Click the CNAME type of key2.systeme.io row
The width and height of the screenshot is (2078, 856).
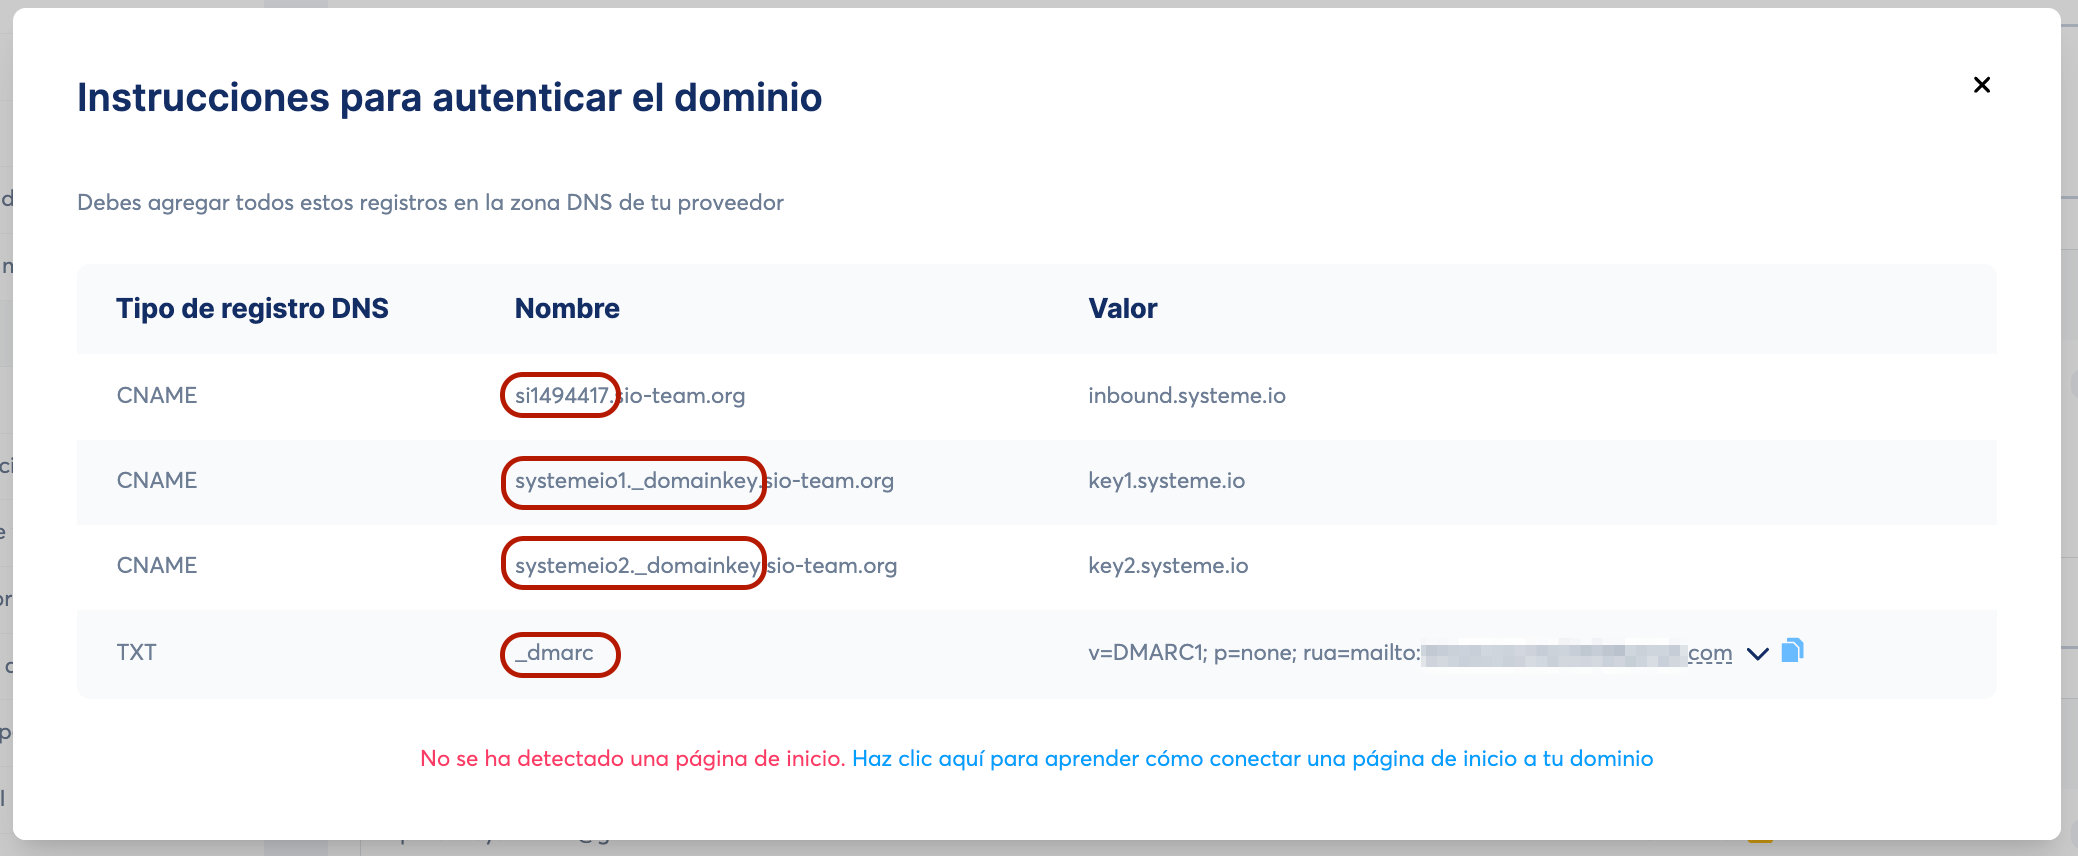pos(157,566)
